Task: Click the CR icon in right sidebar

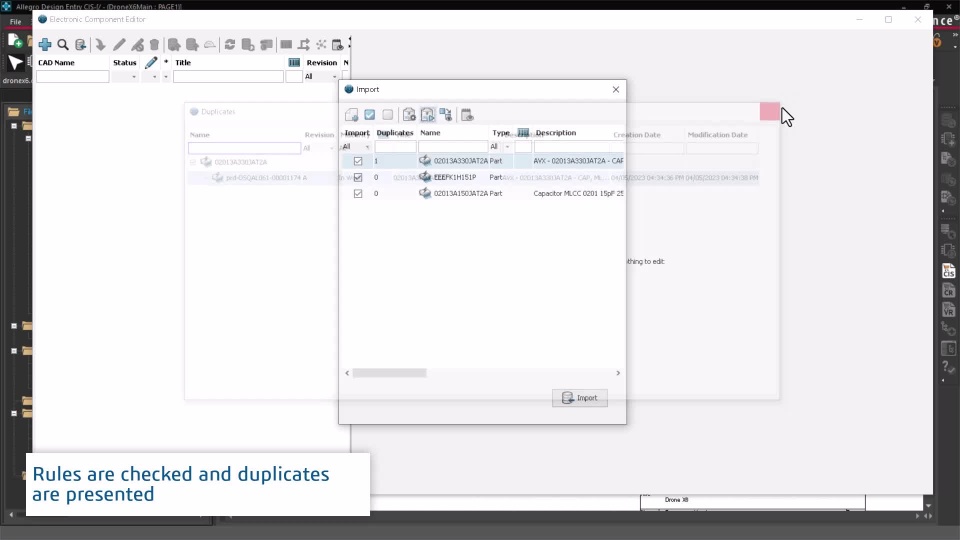Action: (948, 290)
